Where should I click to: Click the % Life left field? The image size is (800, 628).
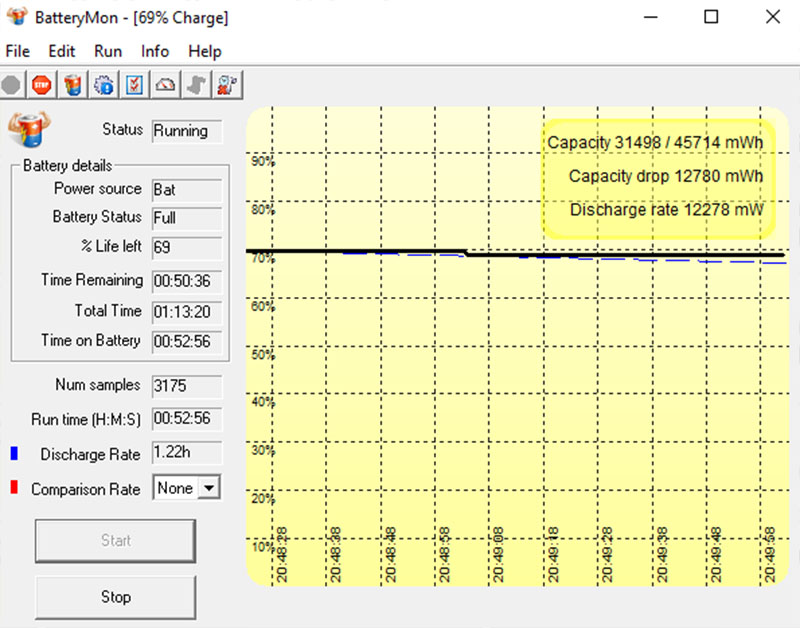(187, 247)
